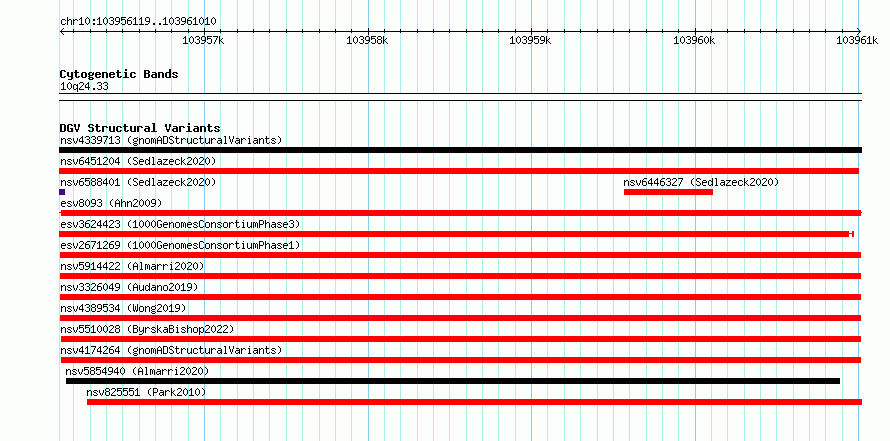Screen dimensions: 890x441
Task: Open the nsv4174264 (gnomADStructuralVariants) label
Action: point(171,350)
